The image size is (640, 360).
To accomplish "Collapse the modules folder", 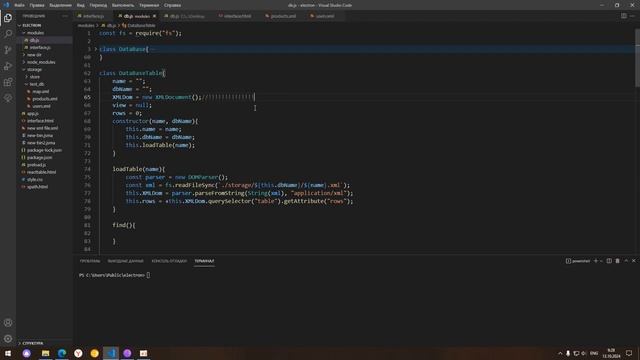I will 36,33.
